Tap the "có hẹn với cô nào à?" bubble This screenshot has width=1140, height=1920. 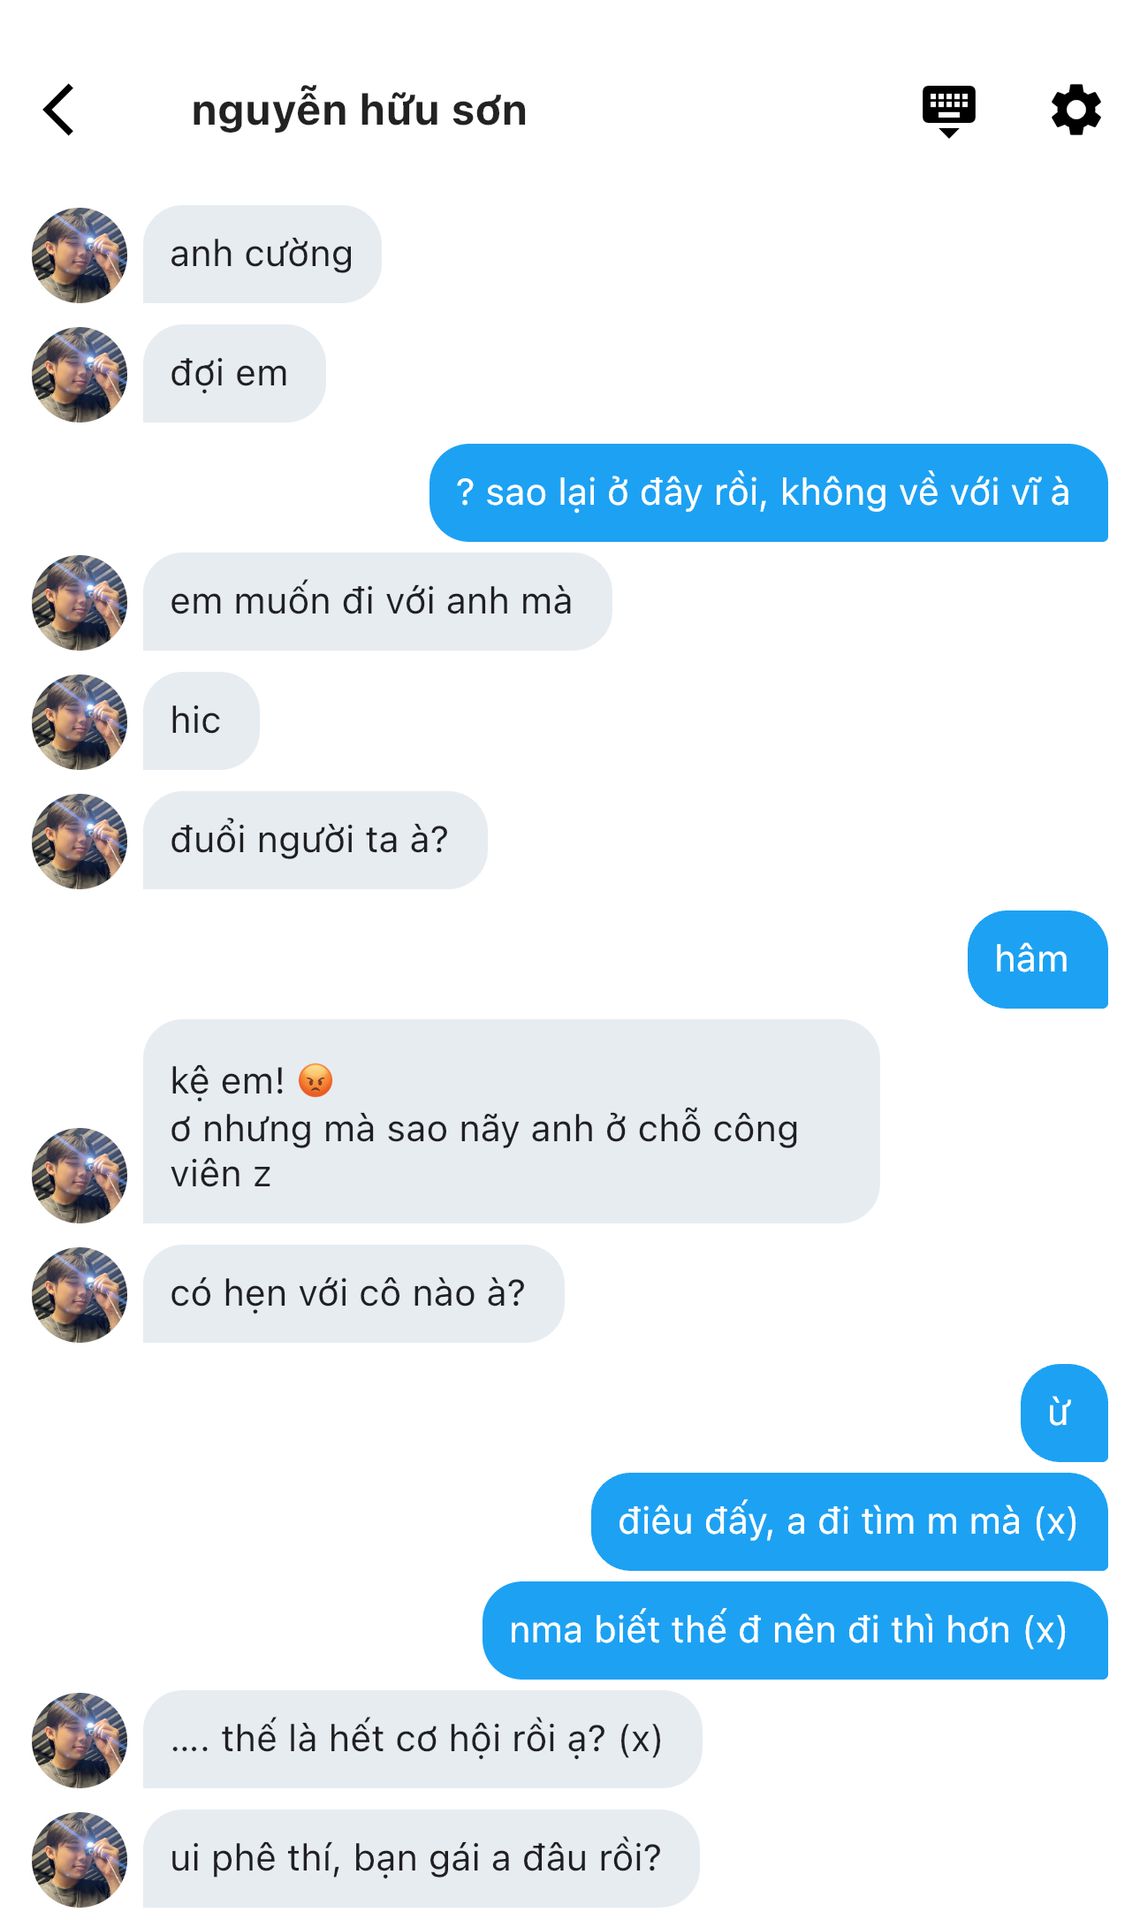click(353, 1293)
